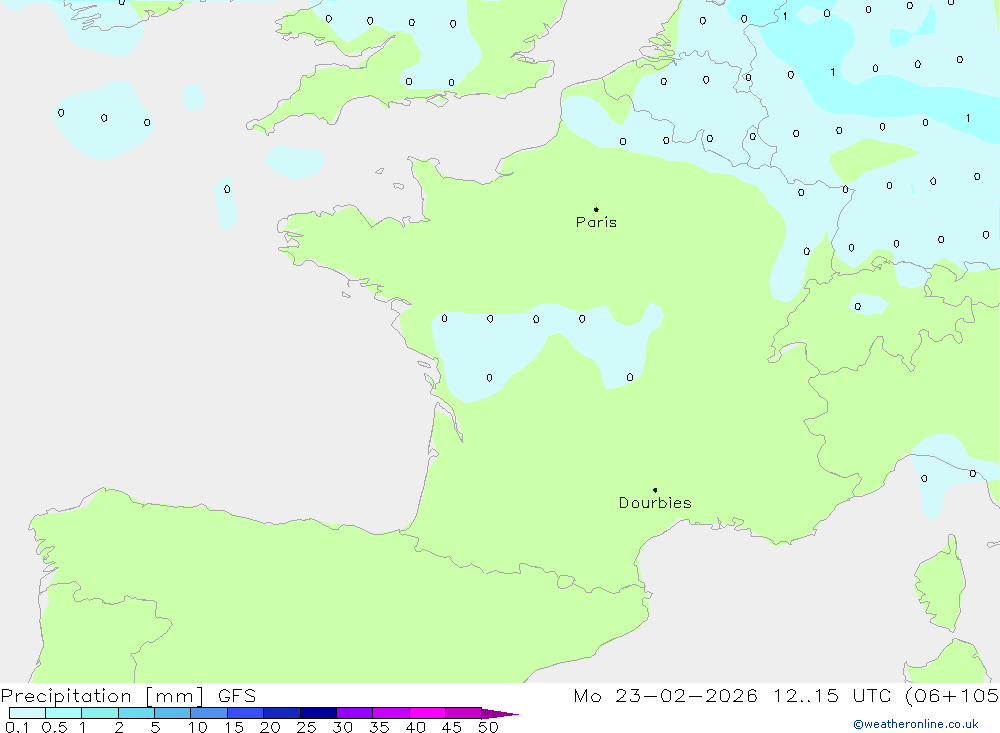Select the black dot marking Dourbies

point(655,490)
